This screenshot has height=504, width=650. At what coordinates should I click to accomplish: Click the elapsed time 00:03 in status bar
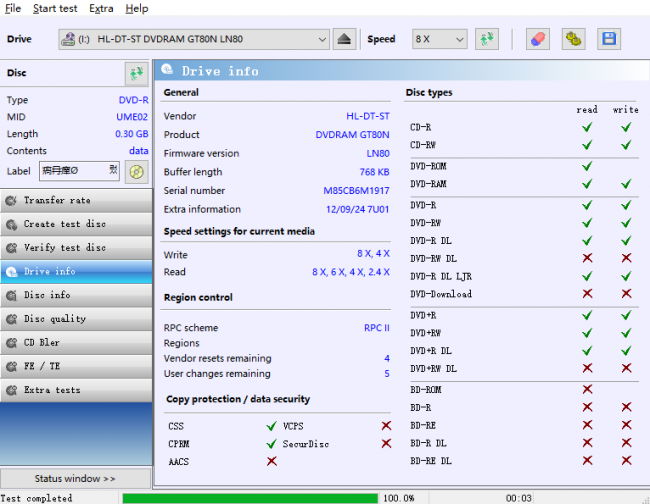click(518, 498)
